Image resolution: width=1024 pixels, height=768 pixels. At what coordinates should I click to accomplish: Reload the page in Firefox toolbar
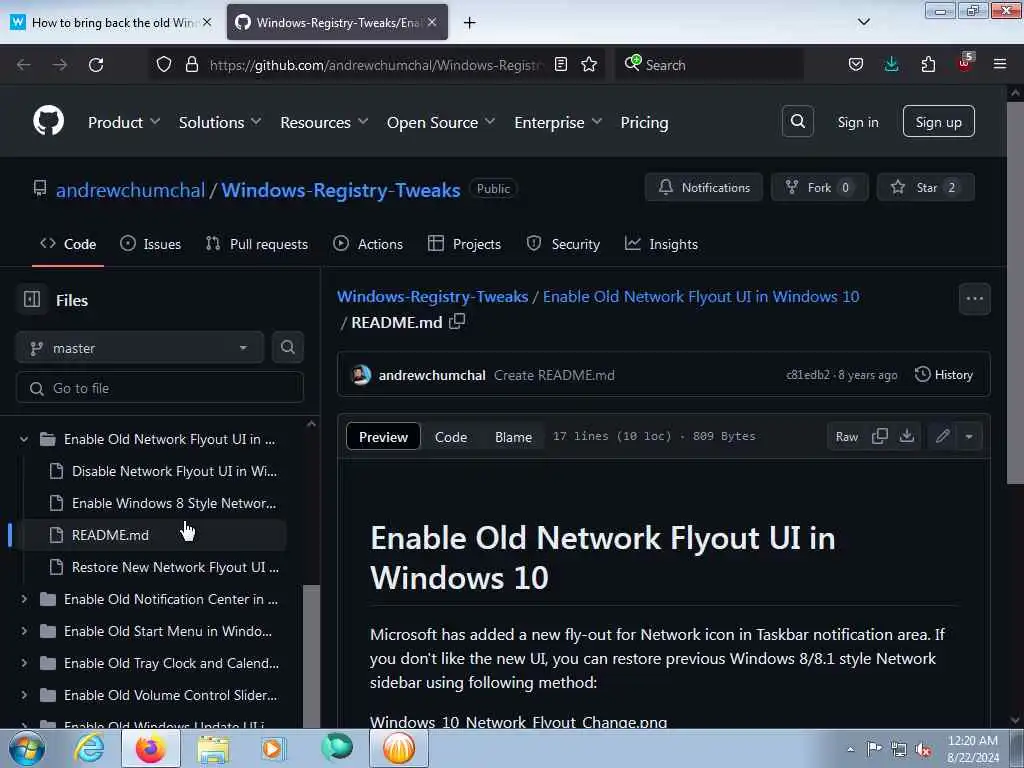[96, 65]
